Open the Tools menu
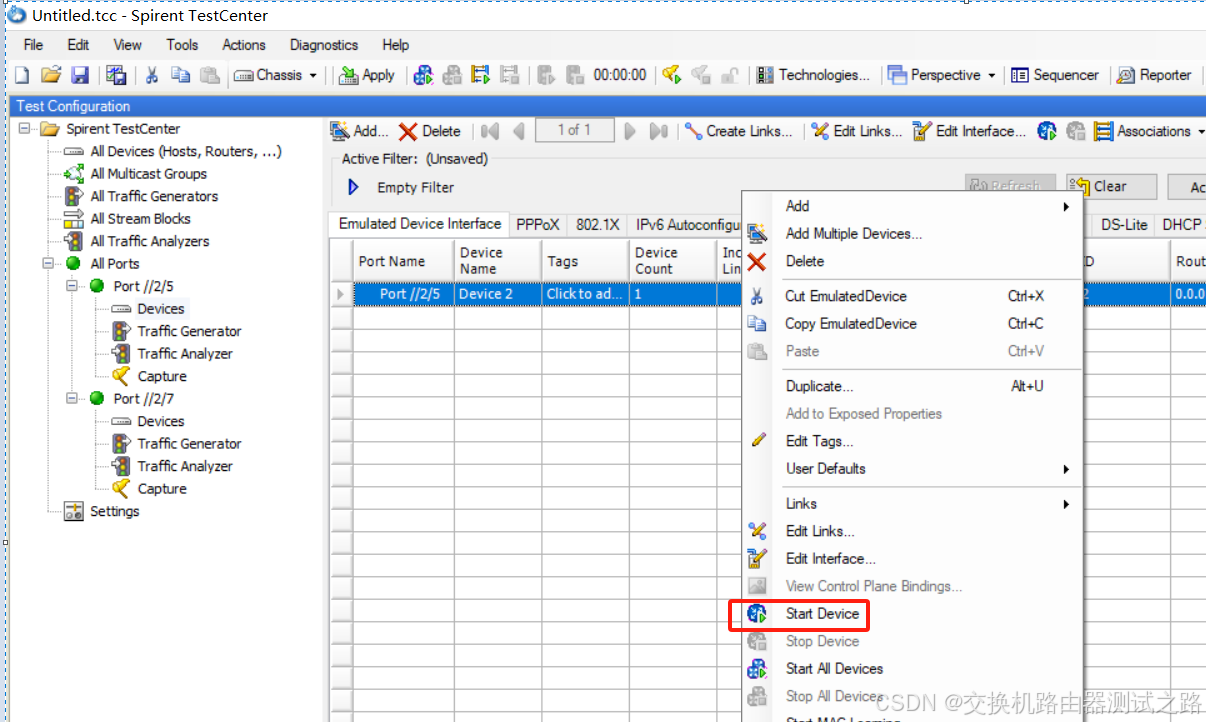The image size is (1206, 722). [182, 45]
